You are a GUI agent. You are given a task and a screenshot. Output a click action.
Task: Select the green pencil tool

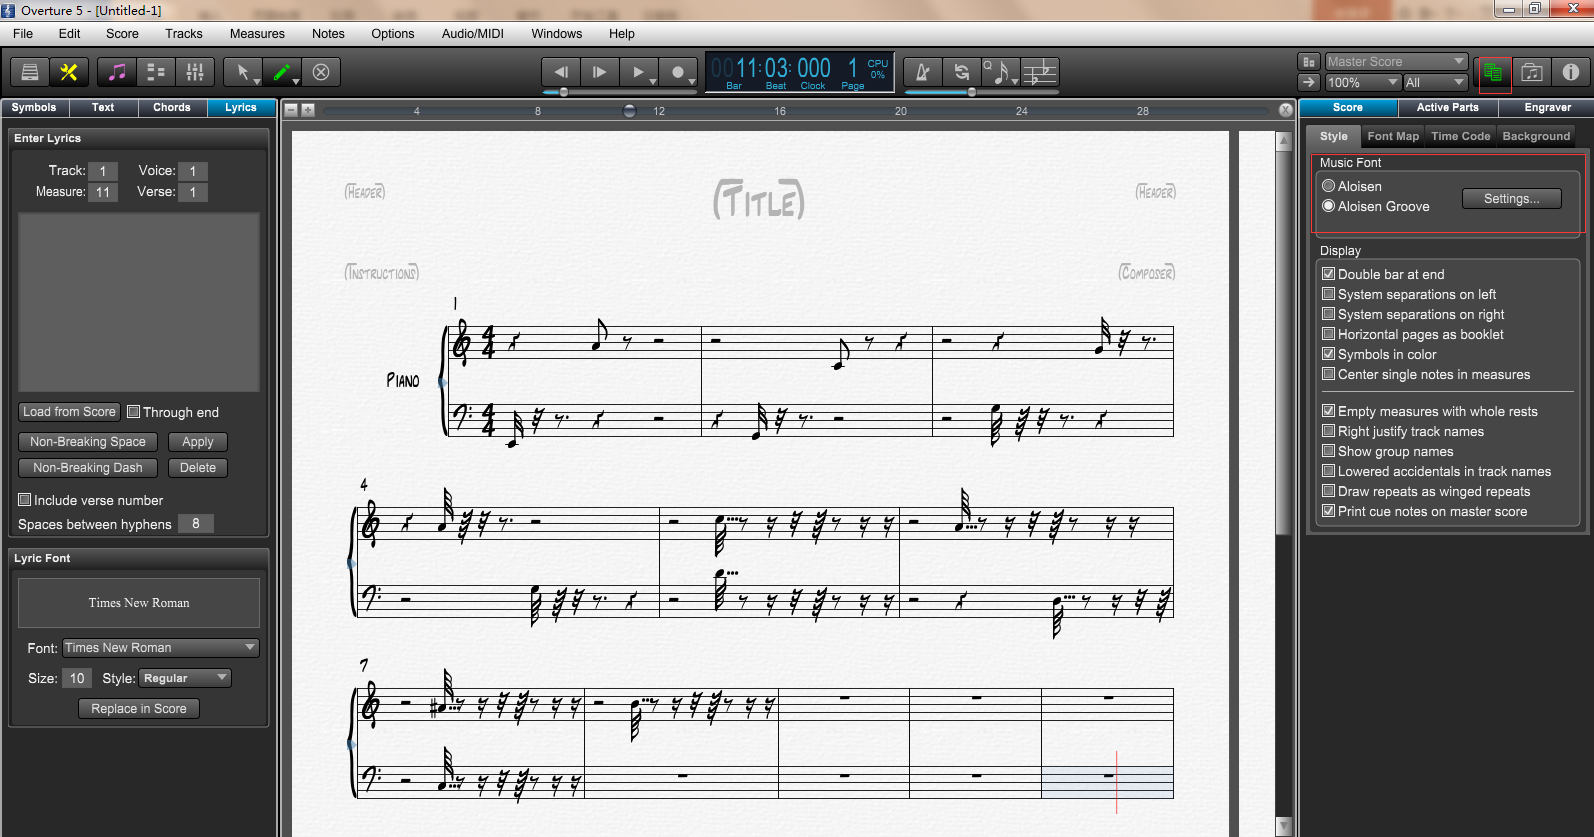282,72
